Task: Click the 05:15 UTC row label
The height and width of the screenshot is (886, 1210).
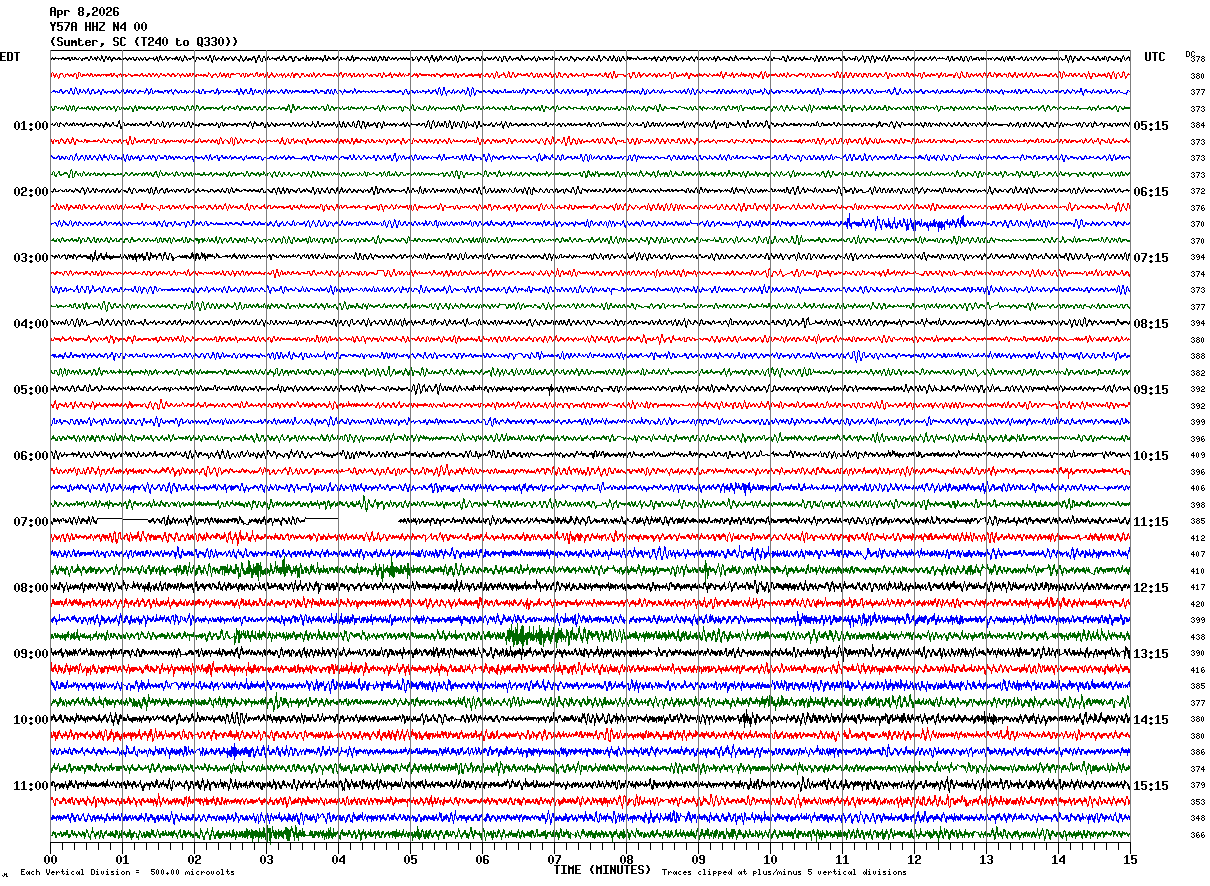Action: coord(1151,126)
